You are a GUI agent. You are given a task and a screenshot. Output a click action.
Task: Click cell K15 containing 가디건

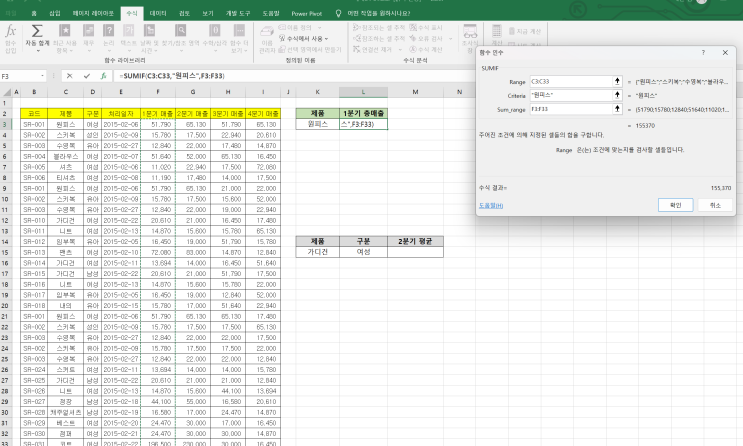pos(317,252)
